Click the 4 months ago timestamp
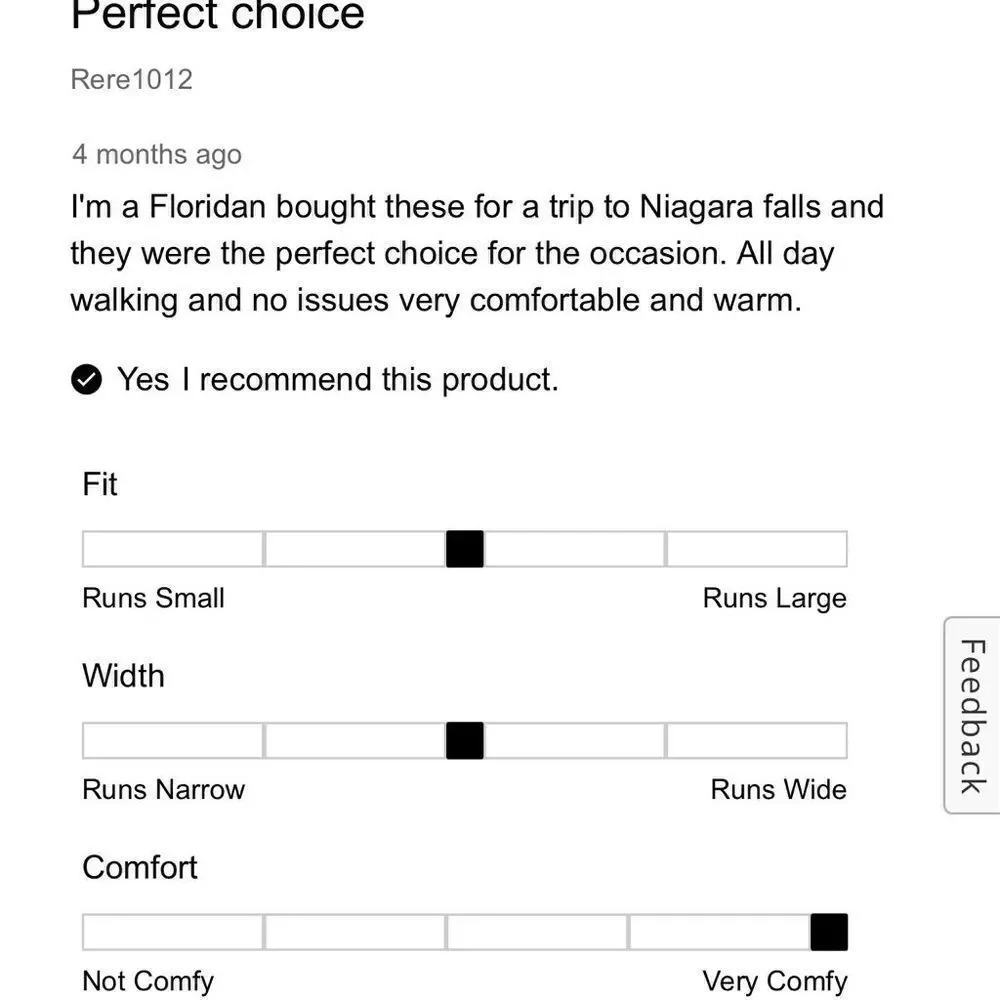The height and width of the screenshot is (1000, 1000). tap(157, 155)
